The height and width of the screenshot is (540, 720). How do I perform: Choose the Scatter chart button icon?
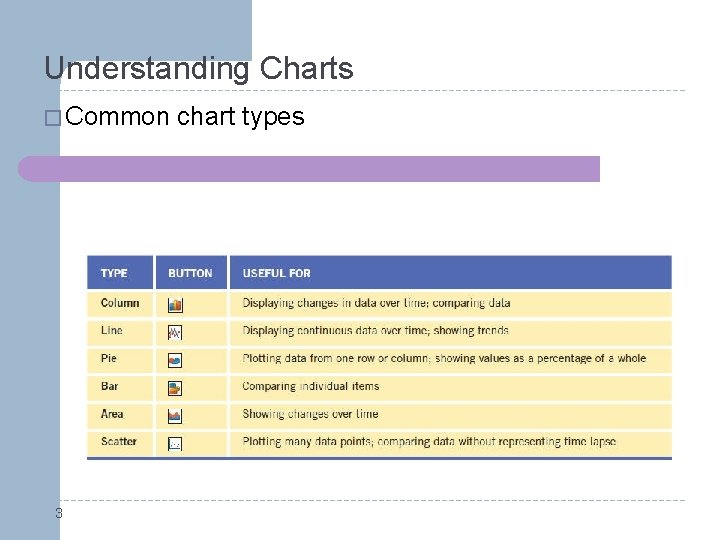pos(175,443)
